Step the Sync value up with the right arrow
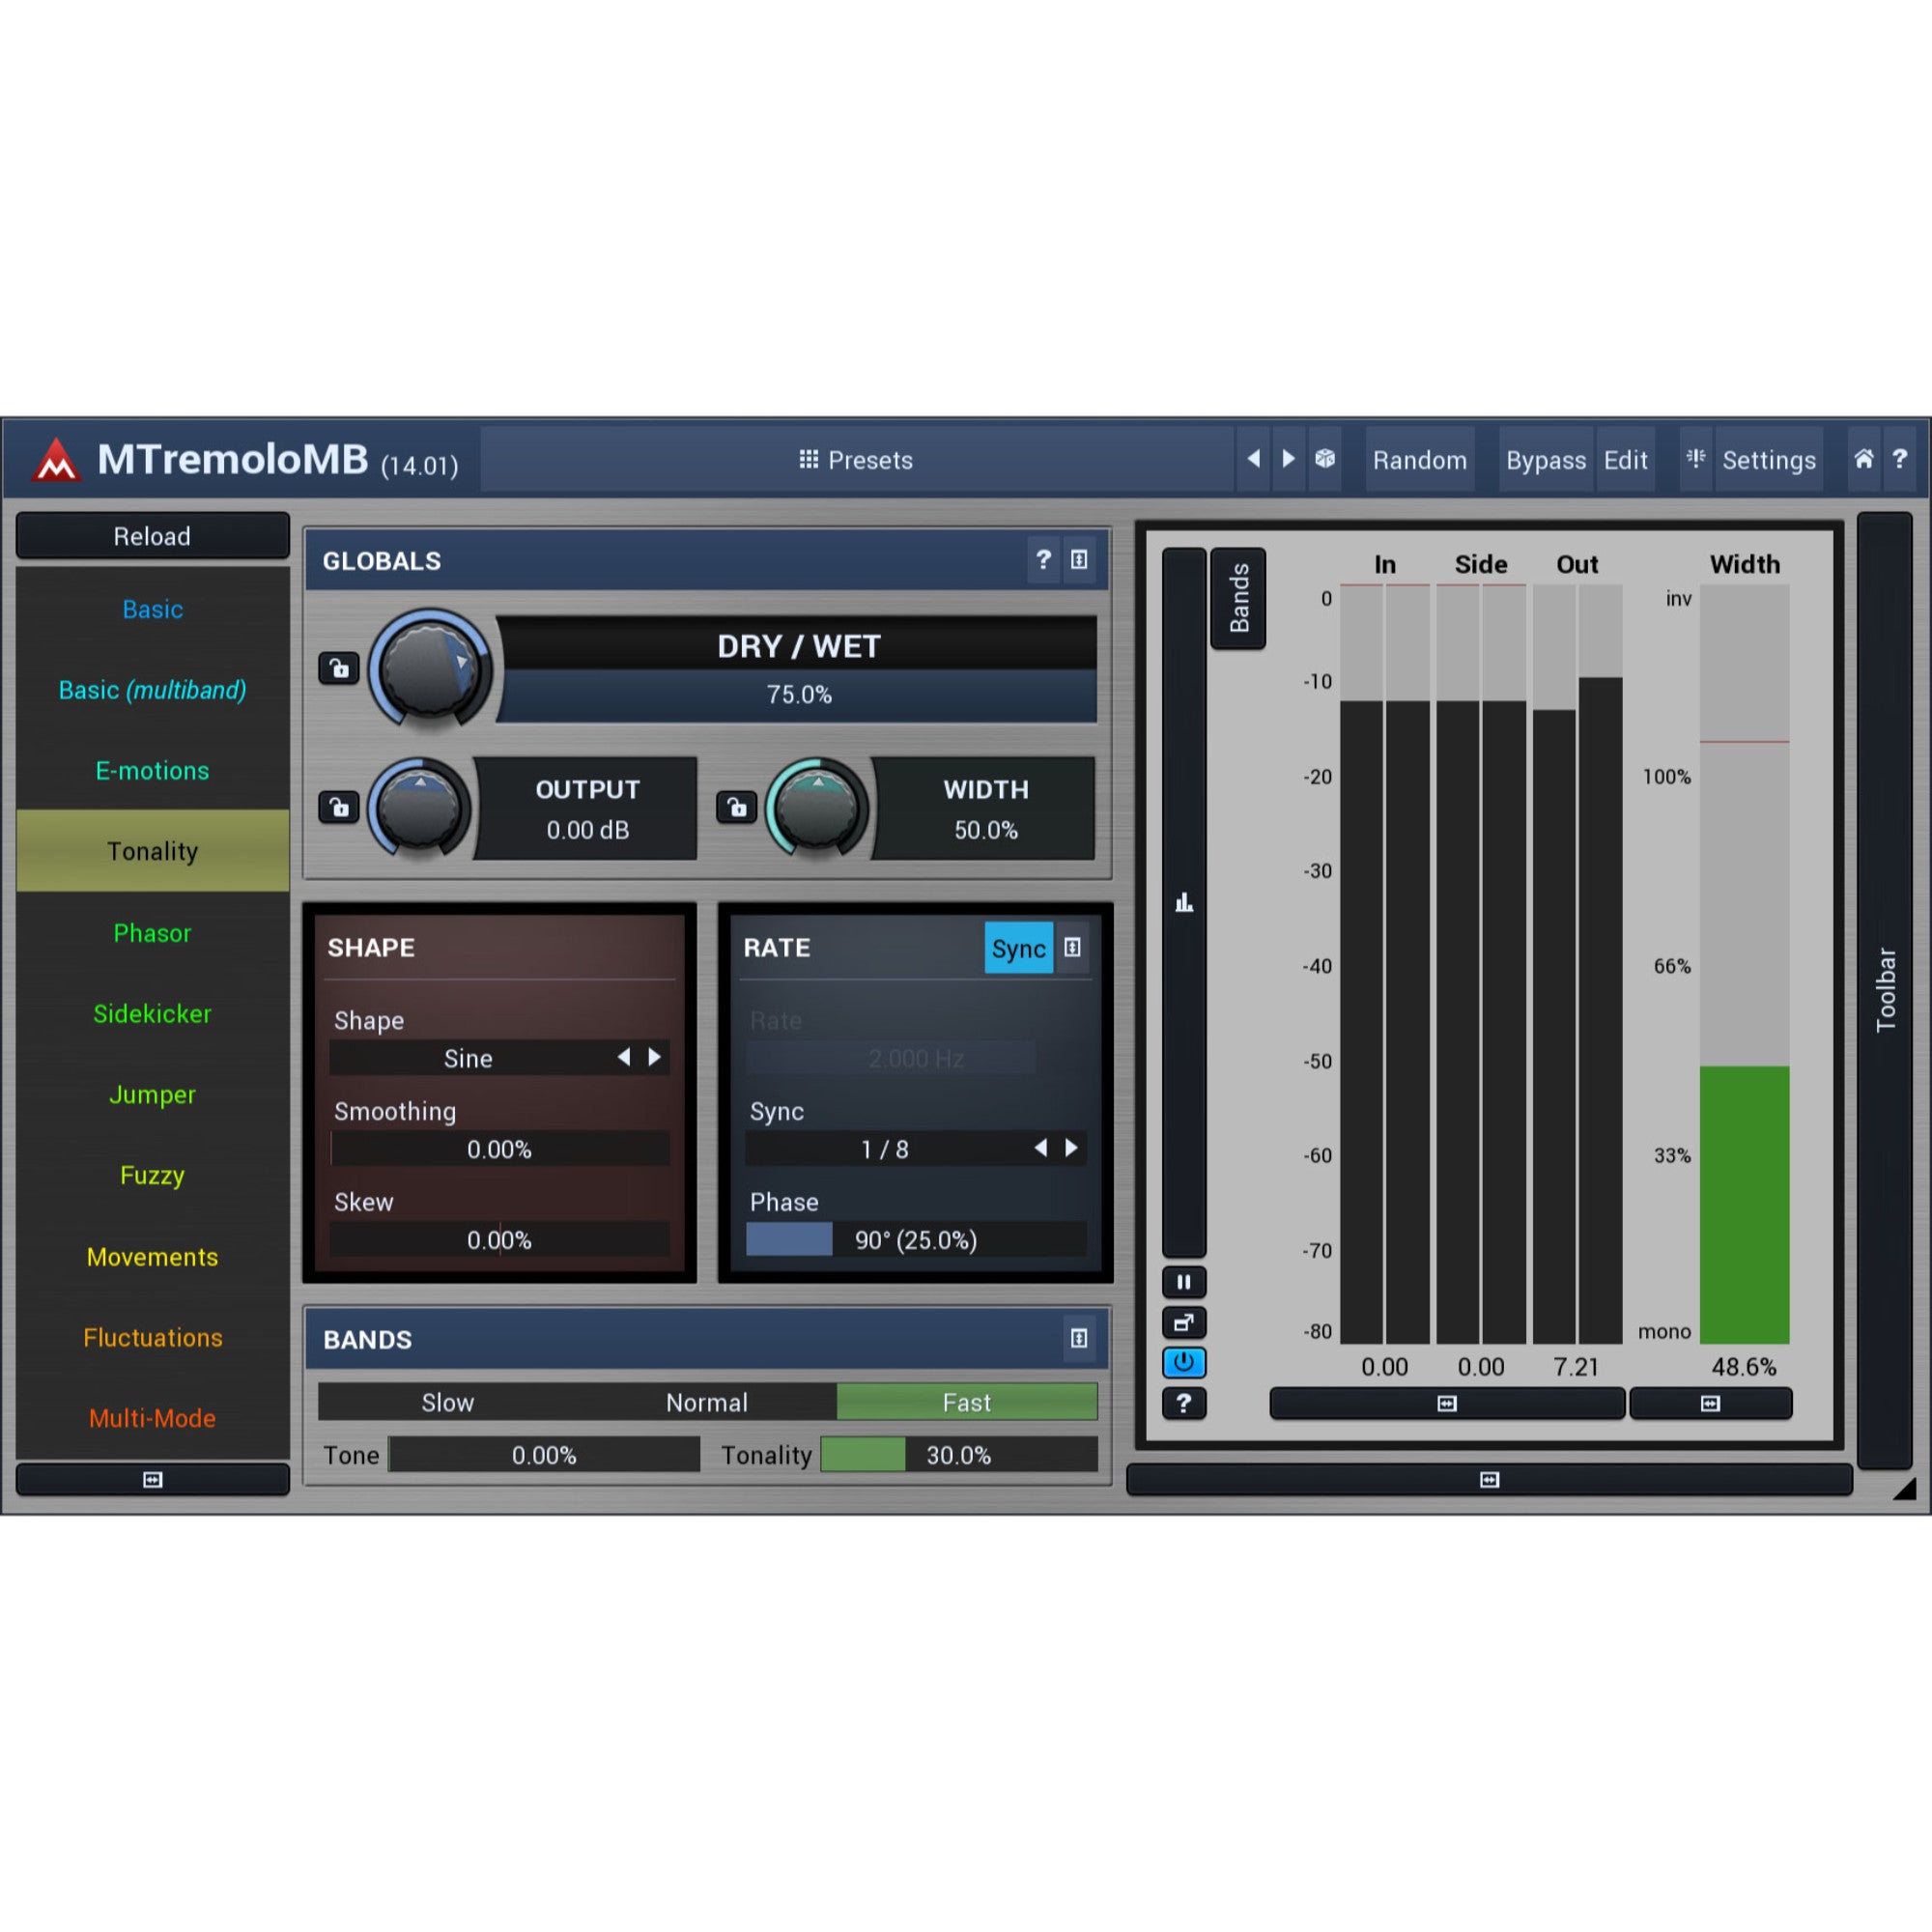 click(1072, 1148)
